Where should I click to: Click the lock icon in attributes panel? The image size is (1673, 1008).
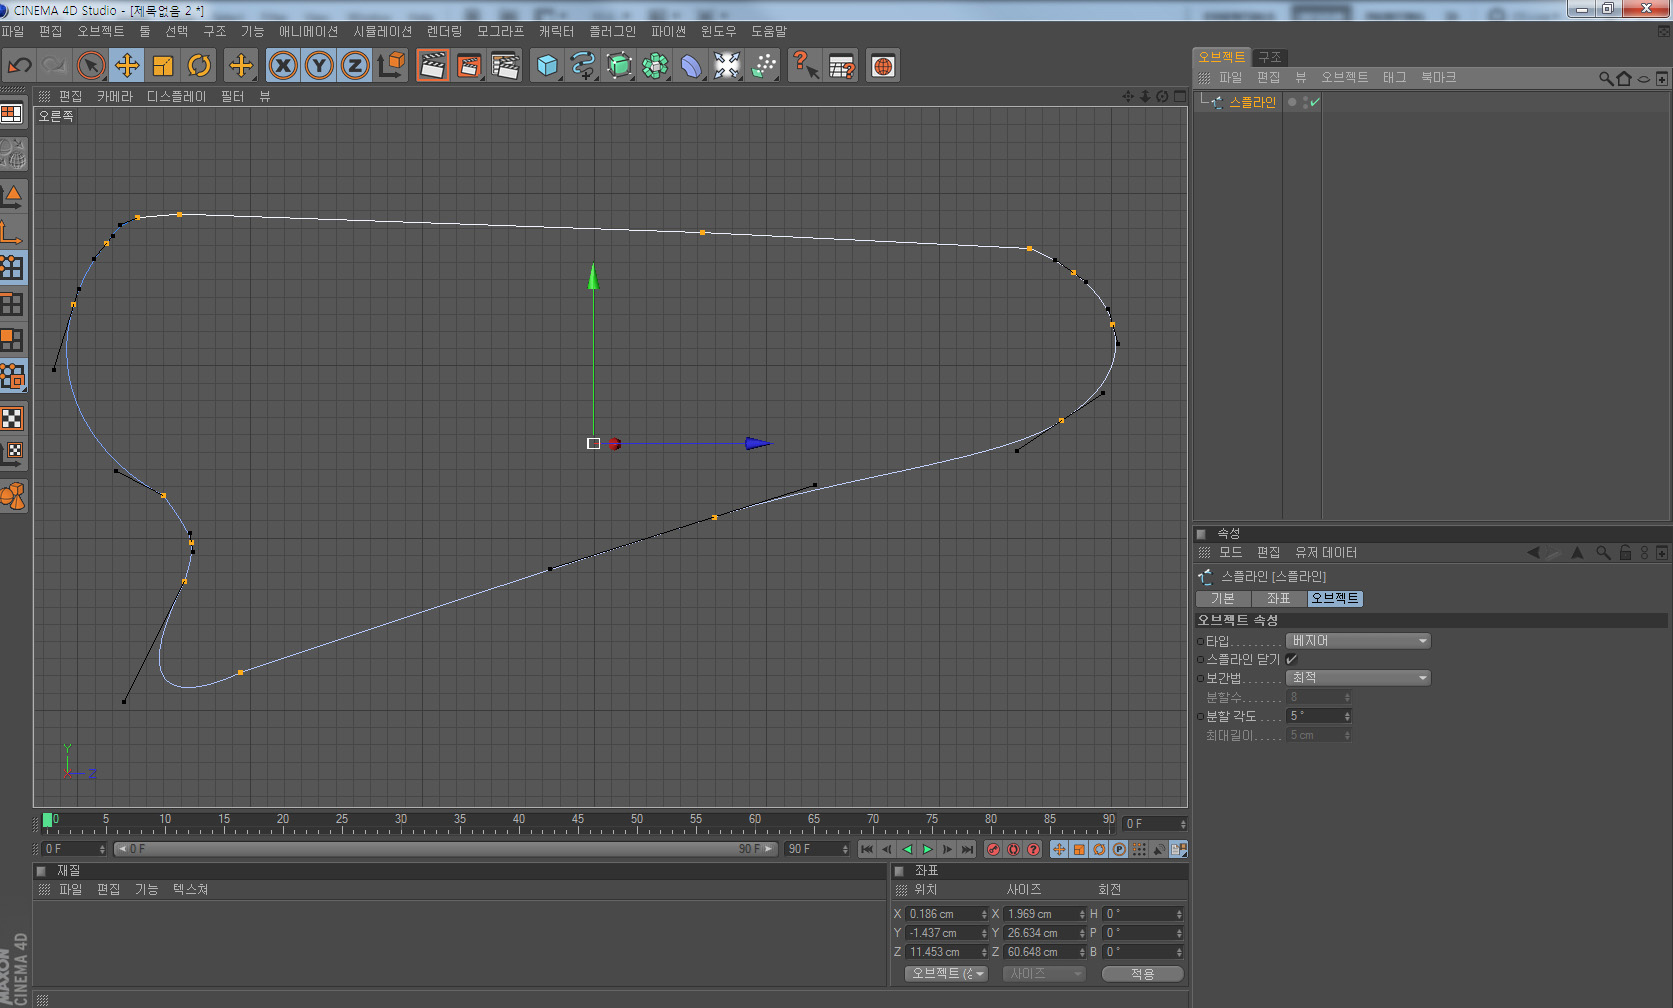(1625, 552)
